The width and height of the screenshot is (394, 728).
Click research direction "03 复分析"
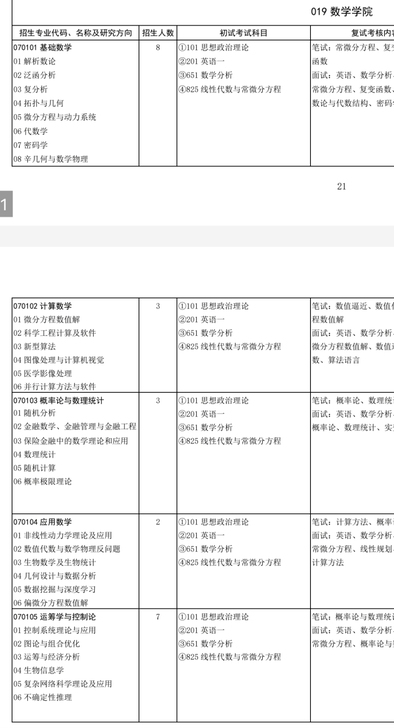tap(30, 89)
